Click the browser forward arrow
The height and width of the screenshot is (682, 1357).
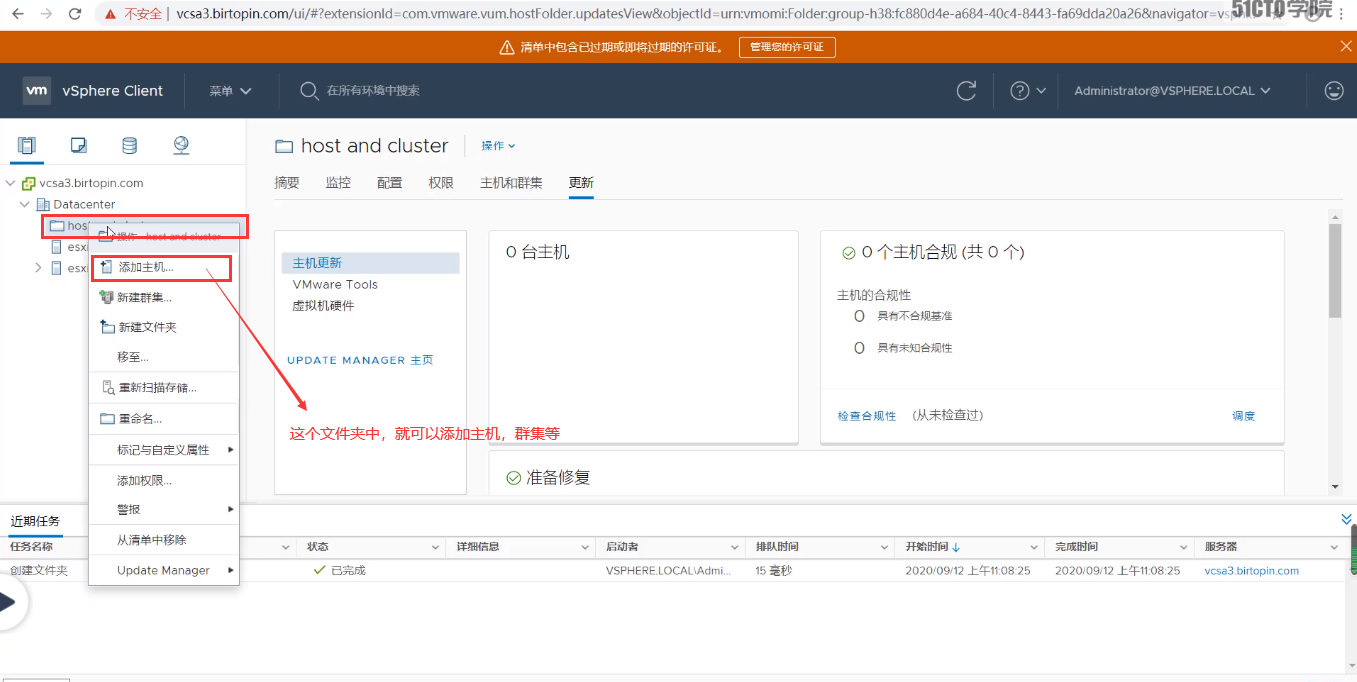coord(46,14)
